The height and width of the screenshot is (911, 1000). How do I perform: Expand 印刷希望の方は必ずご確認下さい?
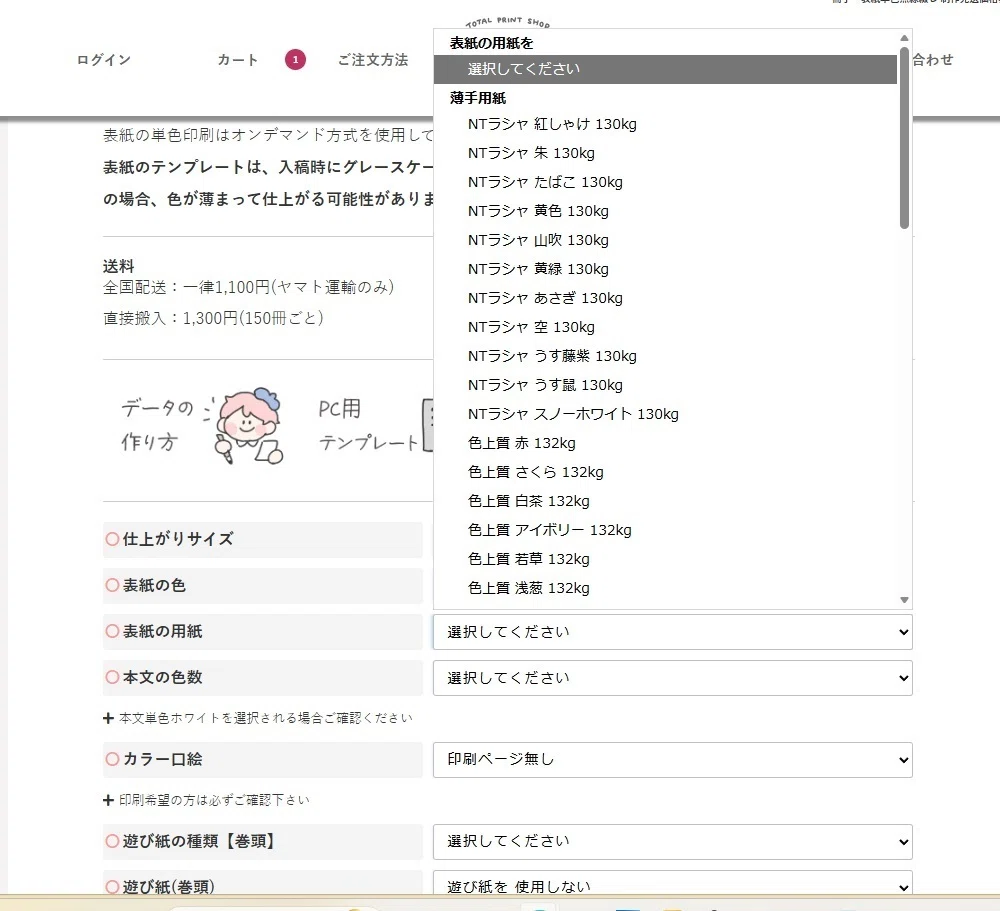(x=207, y=800)
